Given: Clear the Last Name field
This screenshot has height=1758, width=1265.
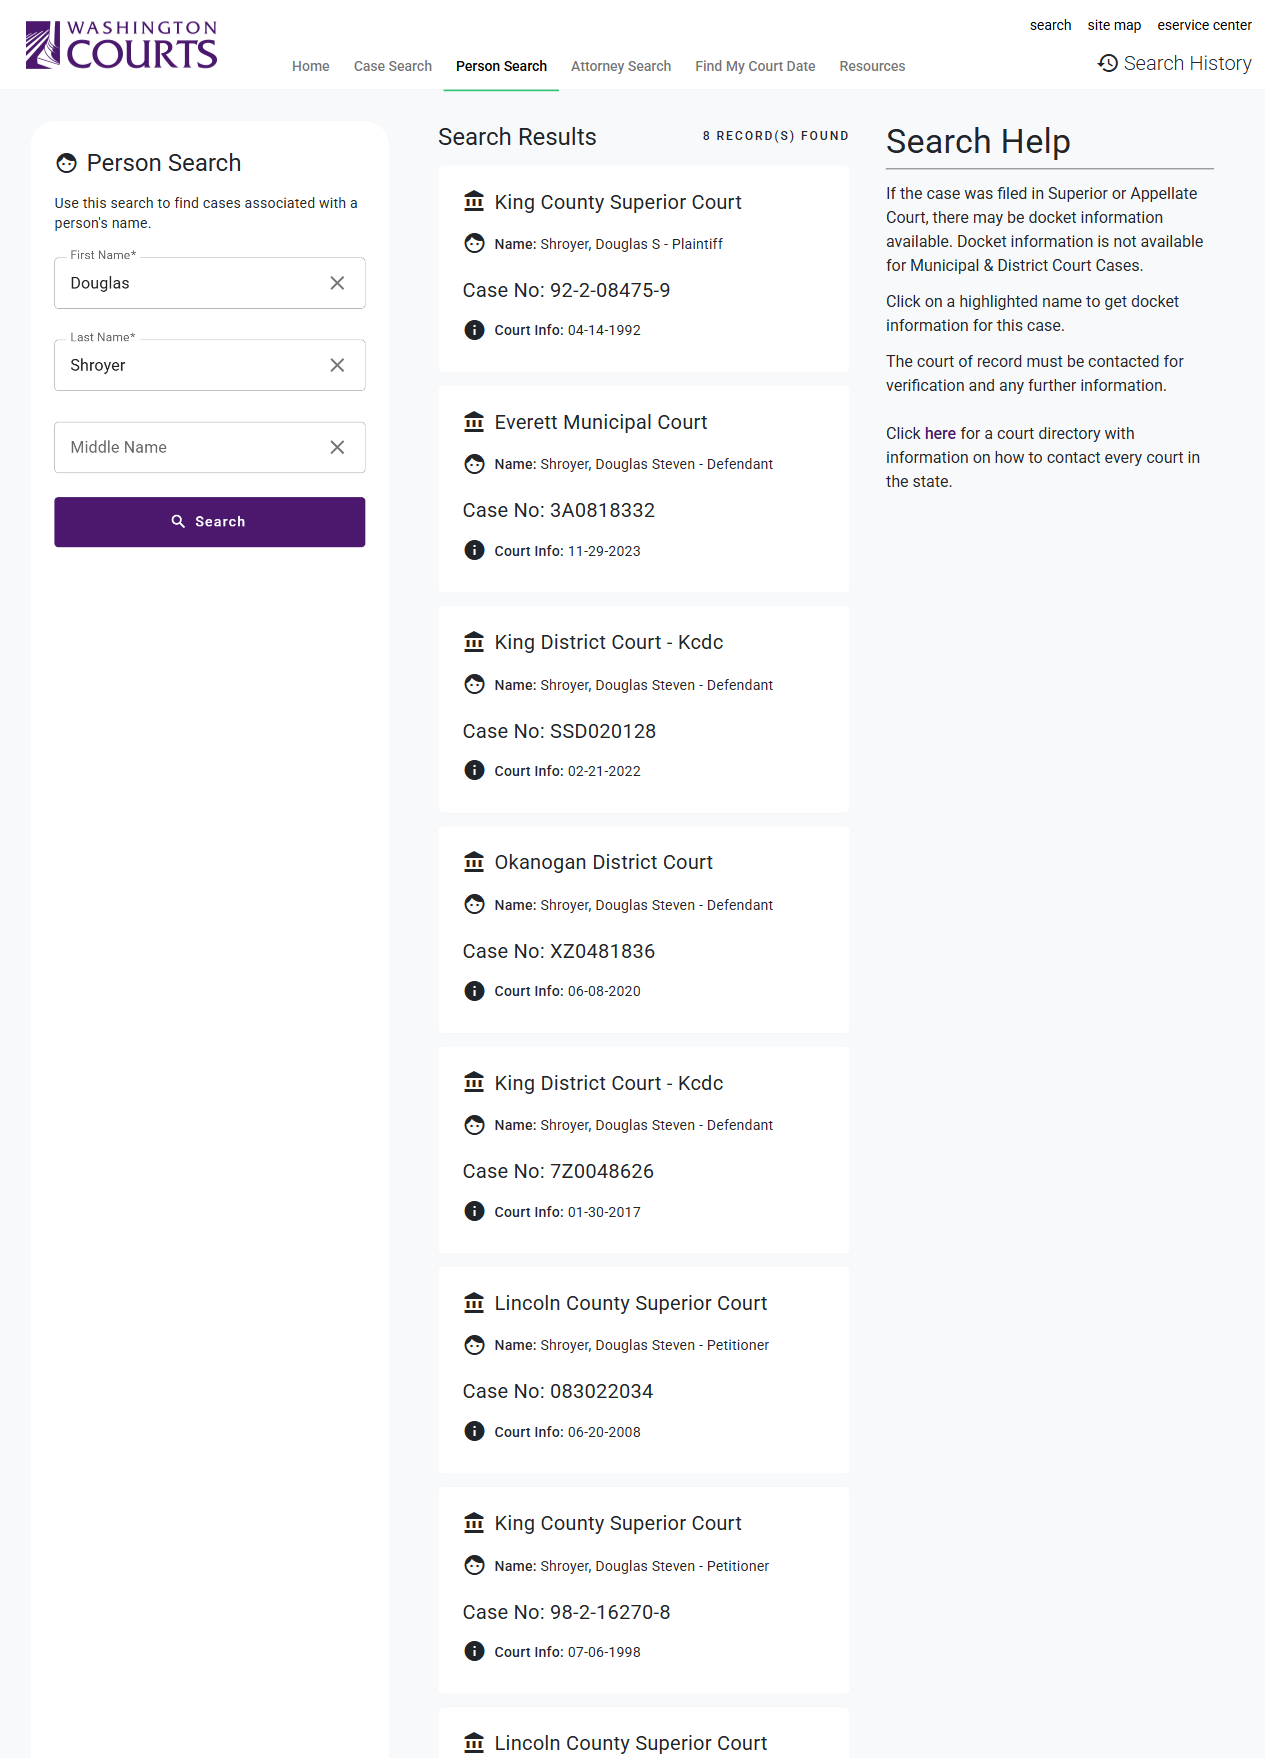Looking at the screenshot, I should 337,365.
